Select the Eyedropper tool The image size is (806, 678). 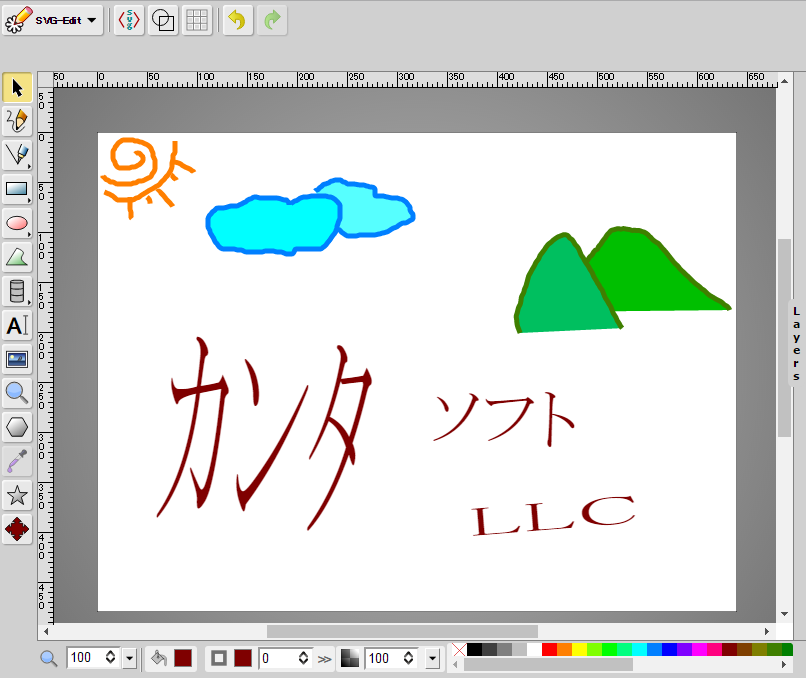[17, 460]
